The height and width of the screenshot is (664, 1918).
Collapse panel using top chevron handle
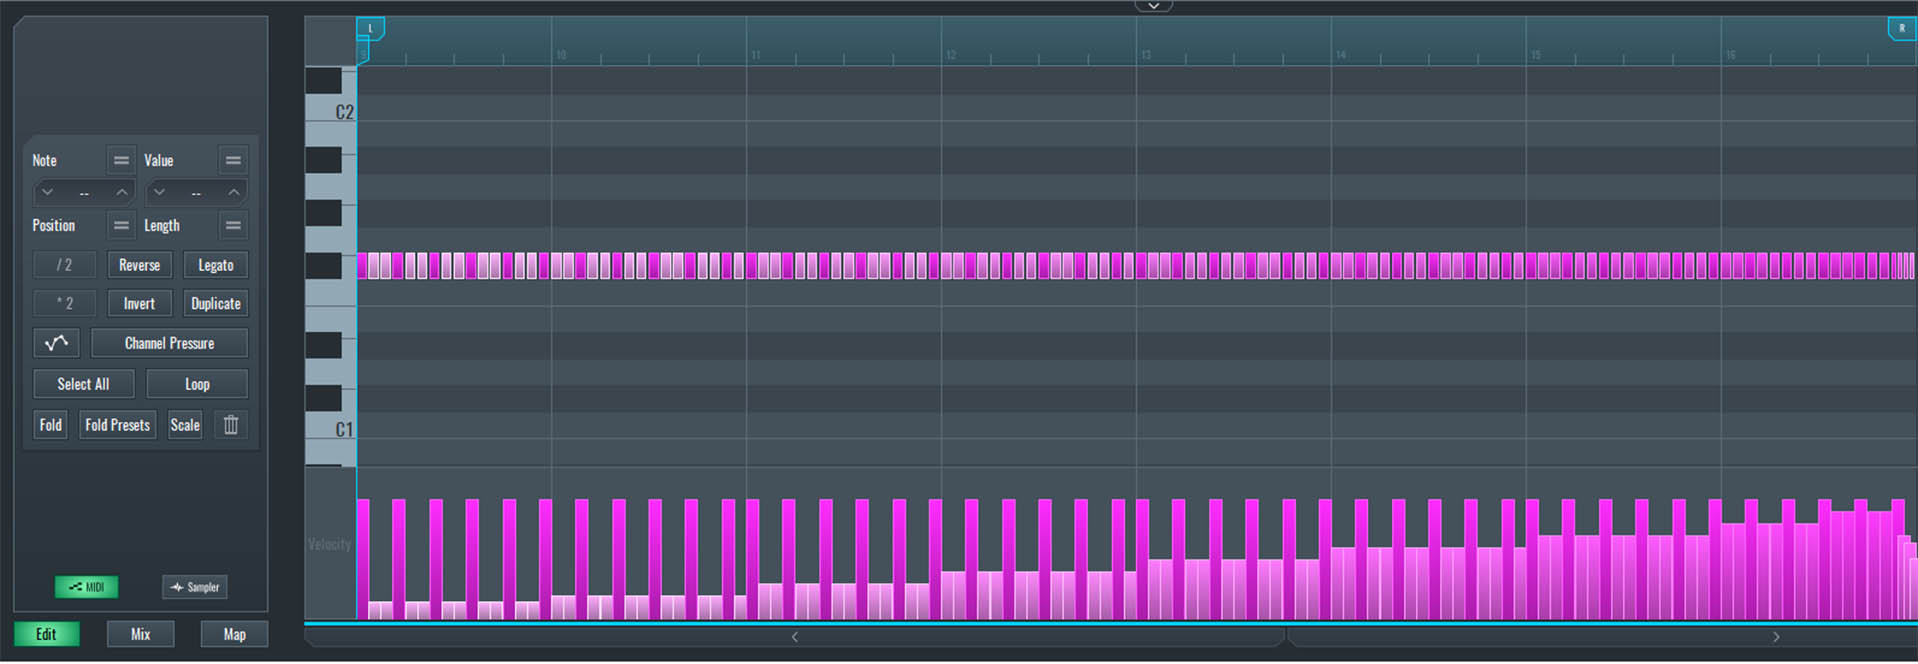point(1153,6)
